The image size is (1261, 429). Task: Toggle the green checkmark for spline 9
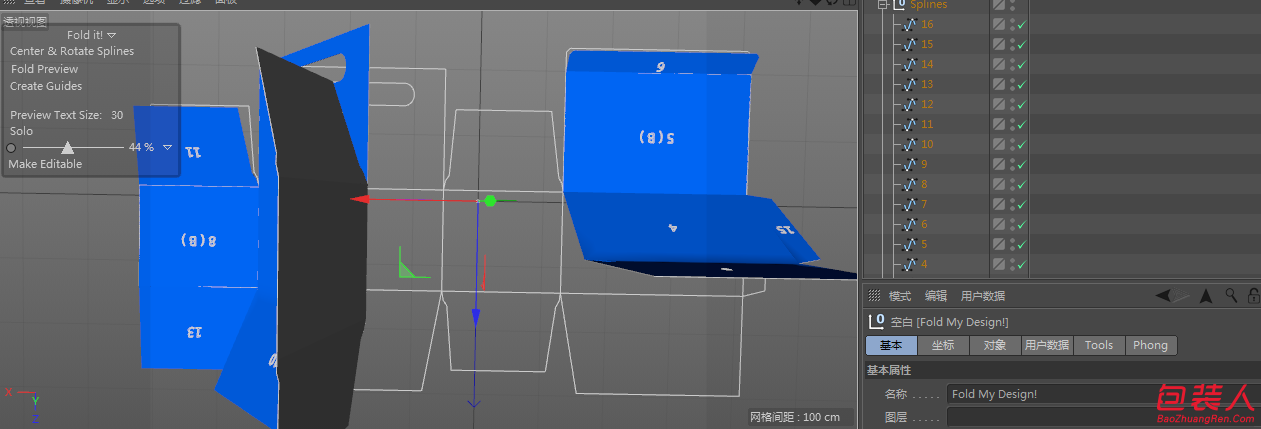pos(1022,165)
